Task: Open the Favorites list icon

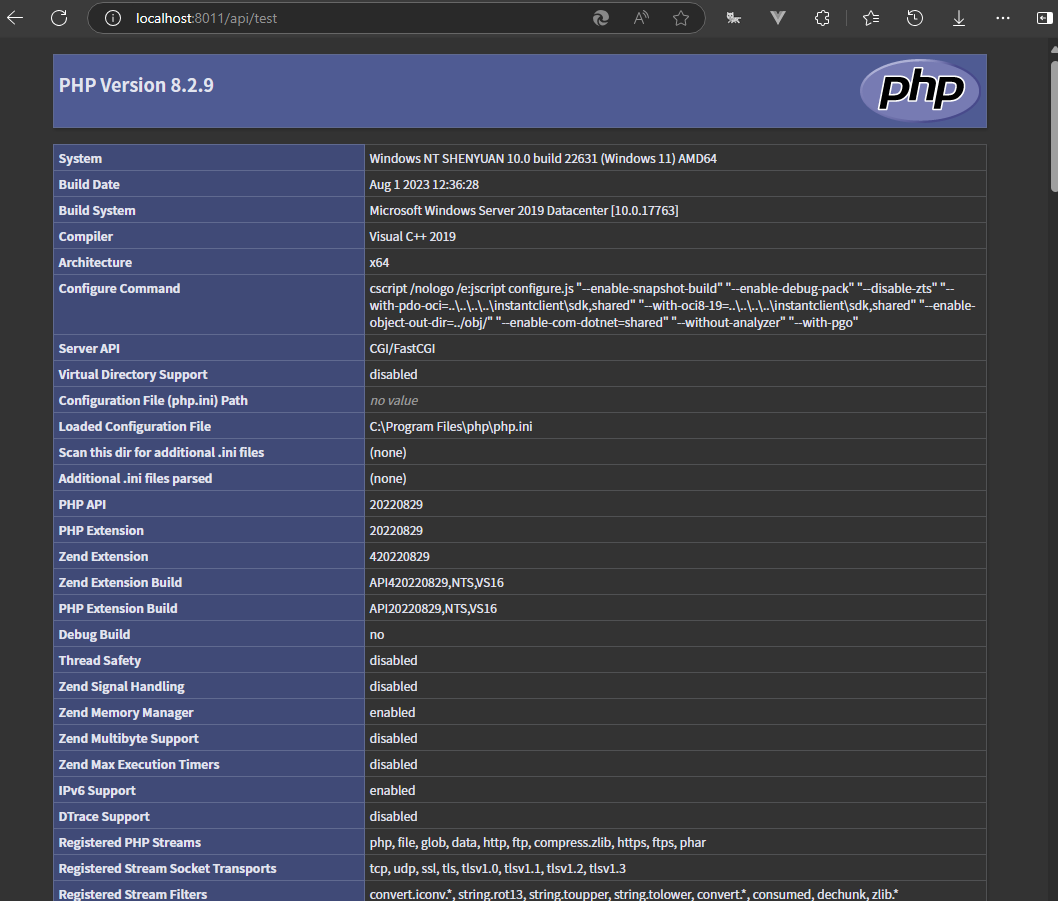Action: pos(870,18)
